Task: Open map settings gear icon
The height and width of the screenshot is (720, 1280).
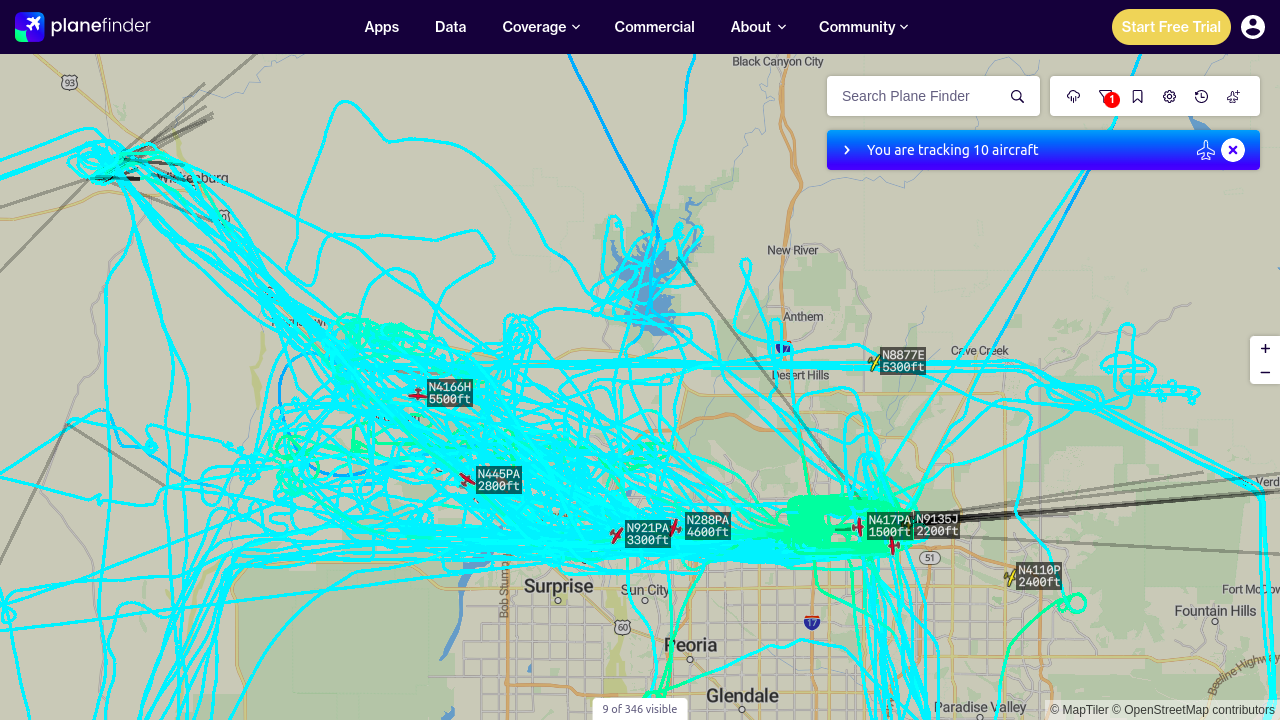Action: (x=1170, y=96)
